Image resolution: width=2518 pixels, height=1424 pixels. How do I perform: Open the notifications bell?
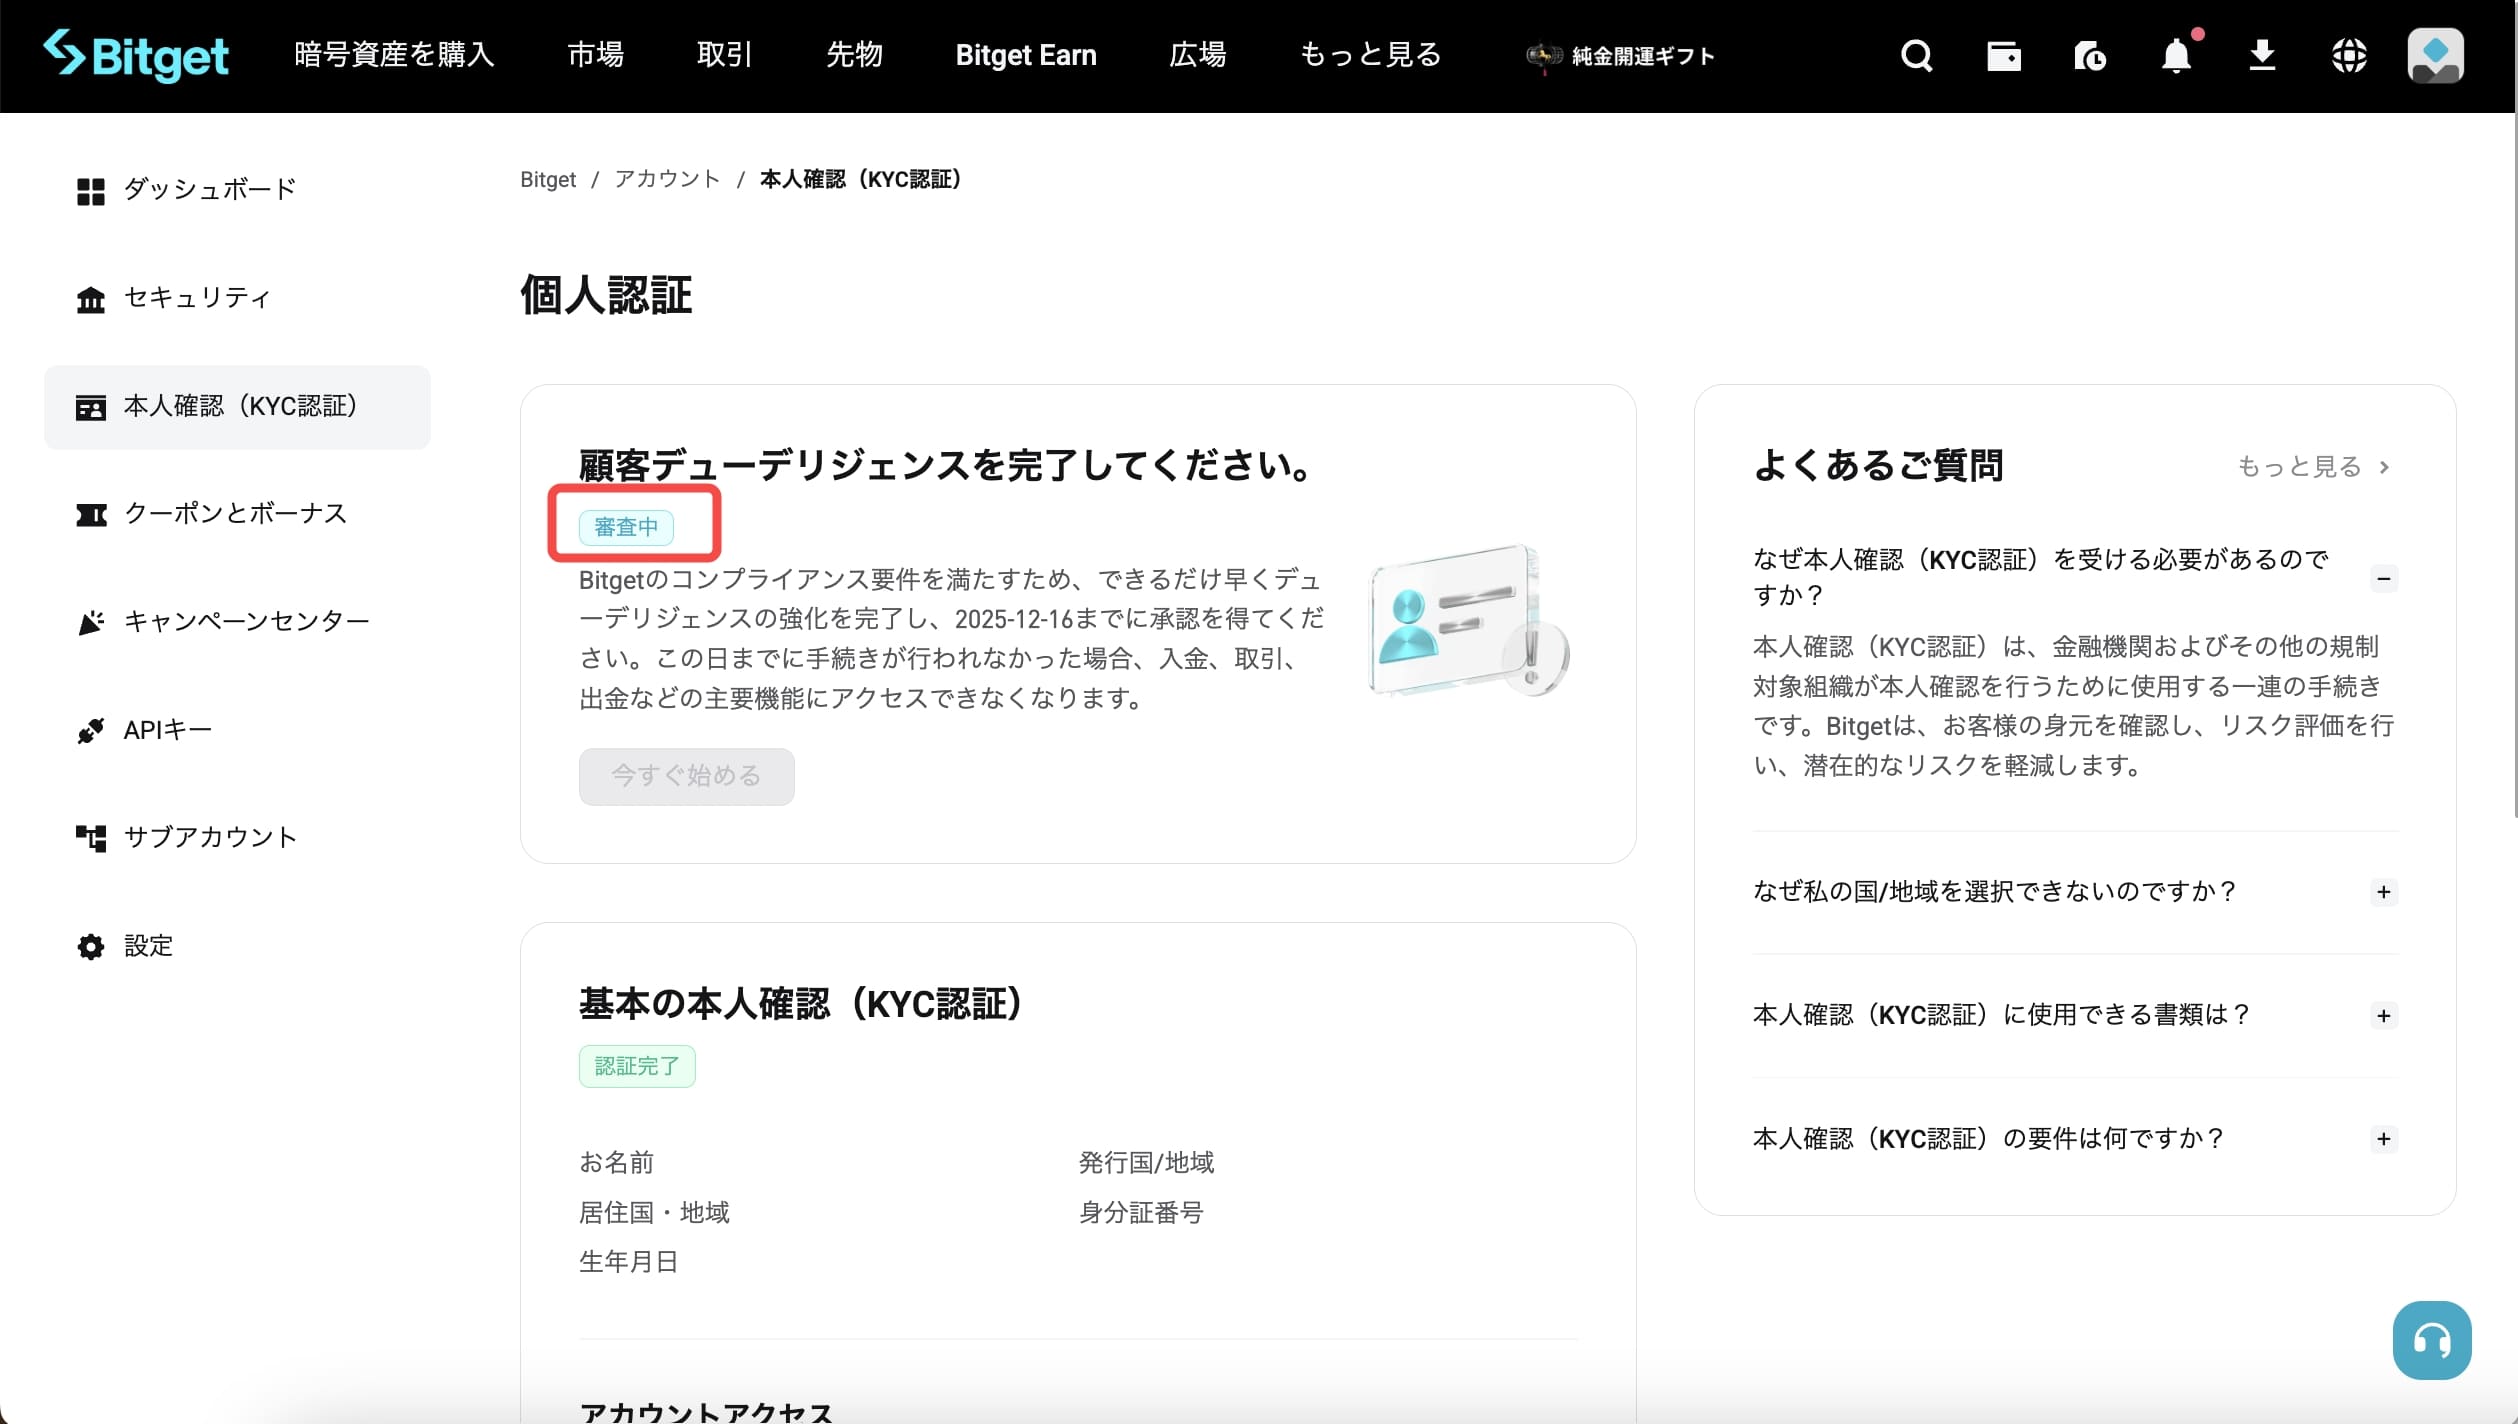pyautogui.click(x=2174, y=57)
